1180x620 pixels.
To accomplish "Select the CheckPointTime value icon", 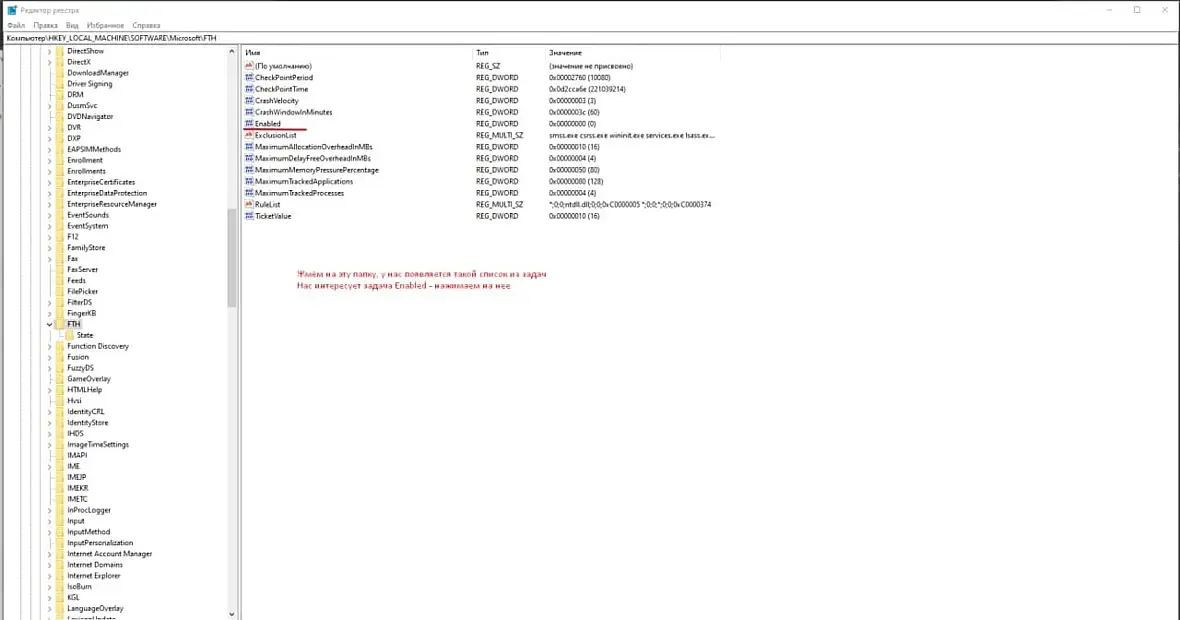I will pos(249,89).
